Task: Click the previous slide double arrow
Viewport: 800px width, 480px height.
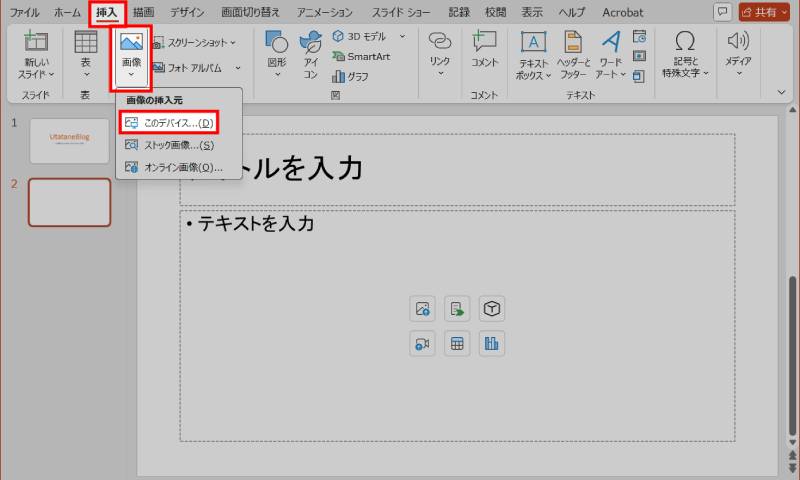Action: pyautogui.click(x=792, y=455)
